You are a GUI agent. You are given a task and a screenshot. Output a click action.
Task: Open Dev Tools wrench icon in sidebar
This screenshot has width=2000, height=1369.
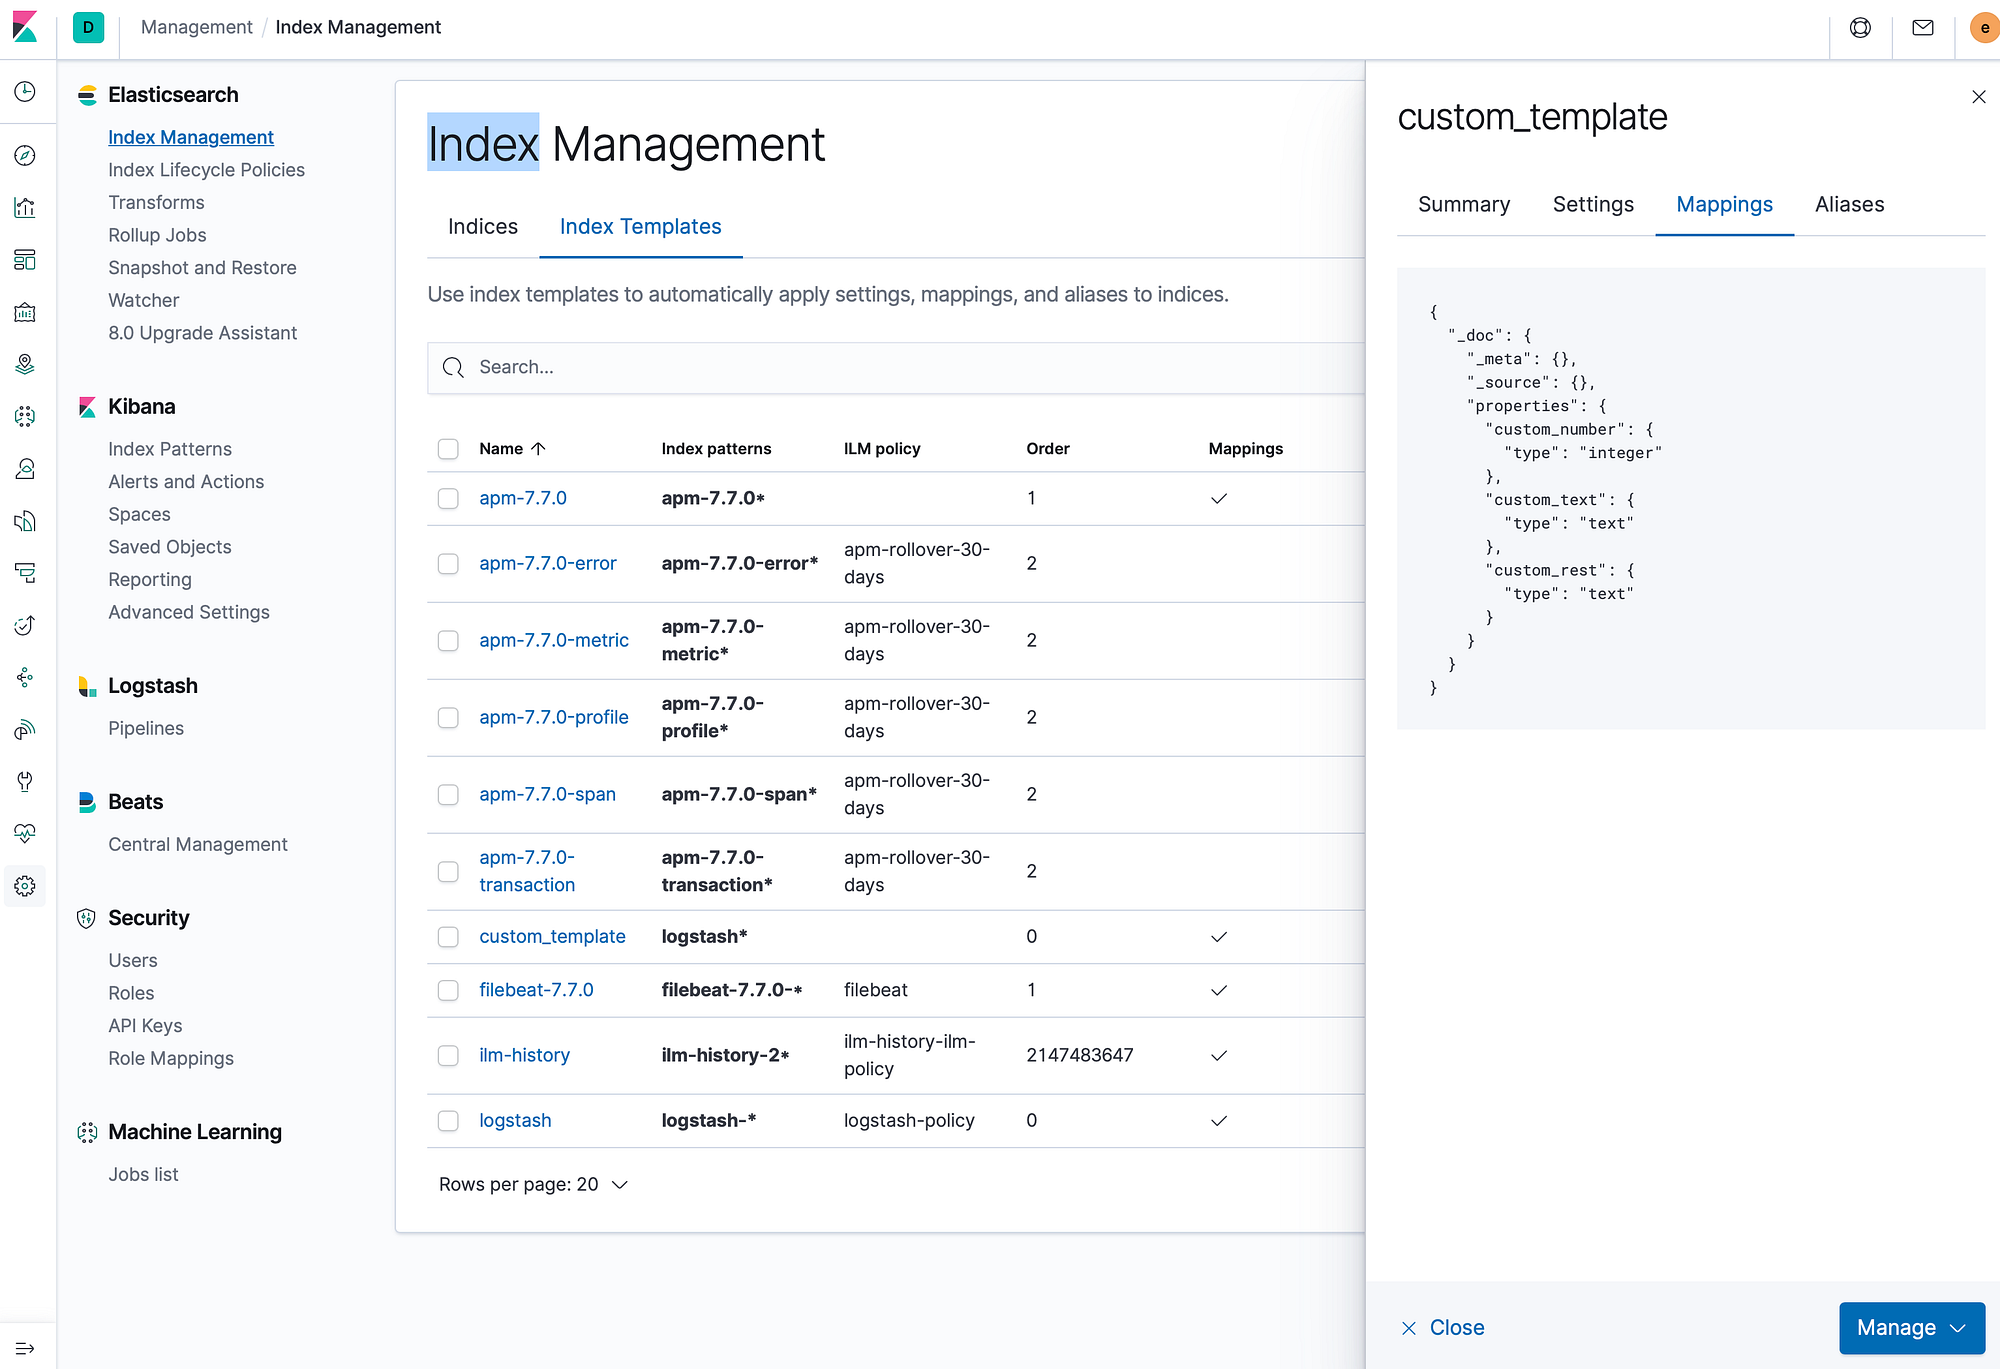click(x=25, y=781)
